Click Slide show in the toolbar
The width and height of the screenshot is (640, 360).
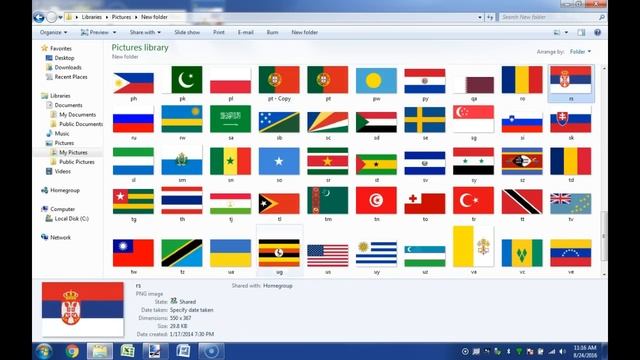pyautogui.click(x=187, y=32)
